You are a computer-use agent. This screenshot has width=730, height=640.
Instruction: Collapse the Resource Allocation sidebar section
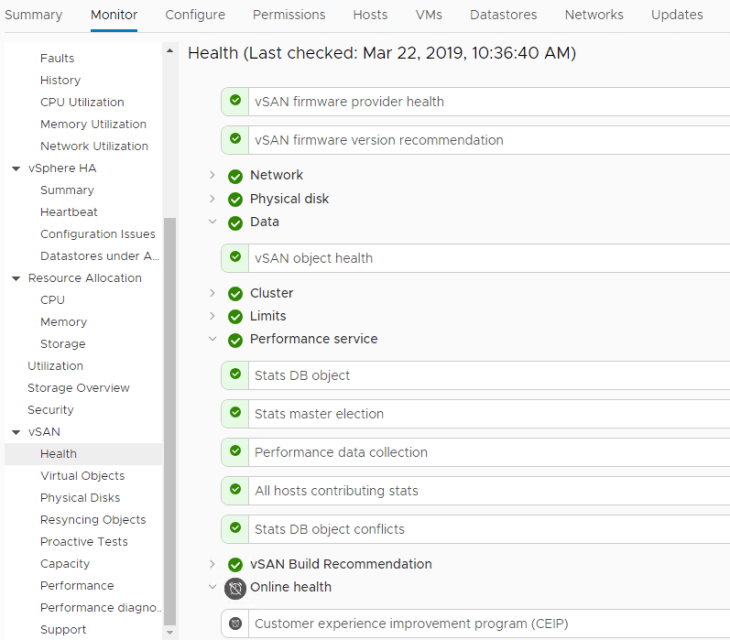pos(16,278)
